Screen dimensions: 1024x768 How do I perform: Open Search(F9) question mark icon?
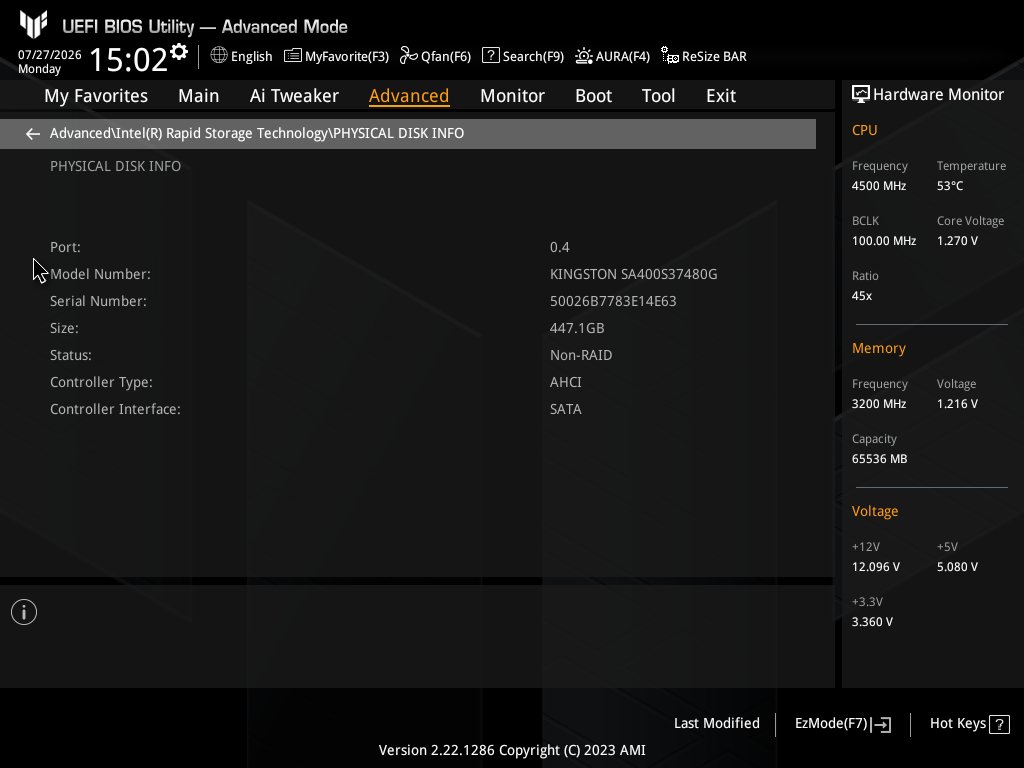coord(490,56)
